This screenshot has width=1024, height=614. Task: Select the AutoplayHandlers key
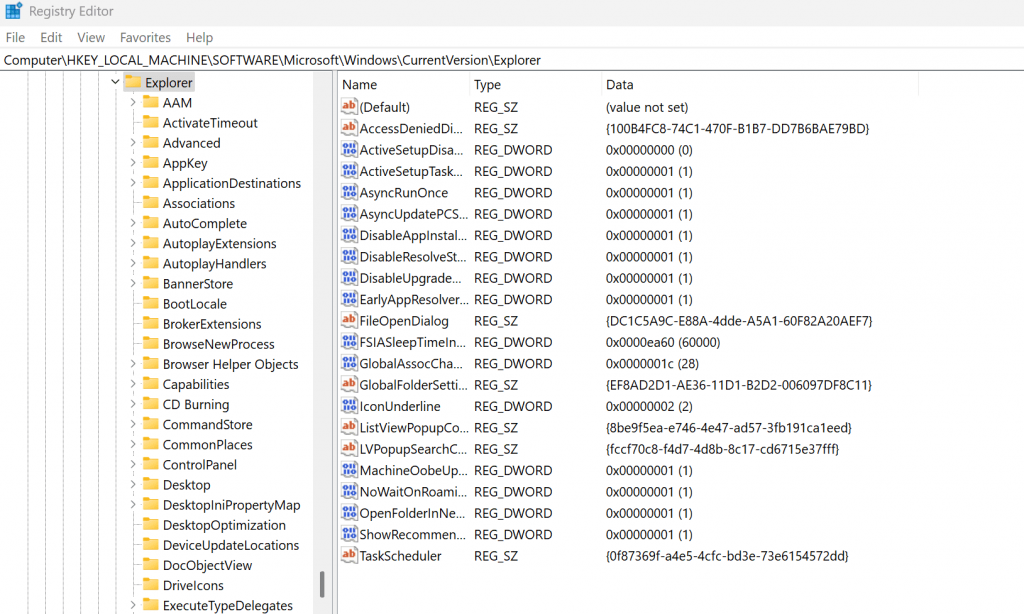tap(214, 263)
